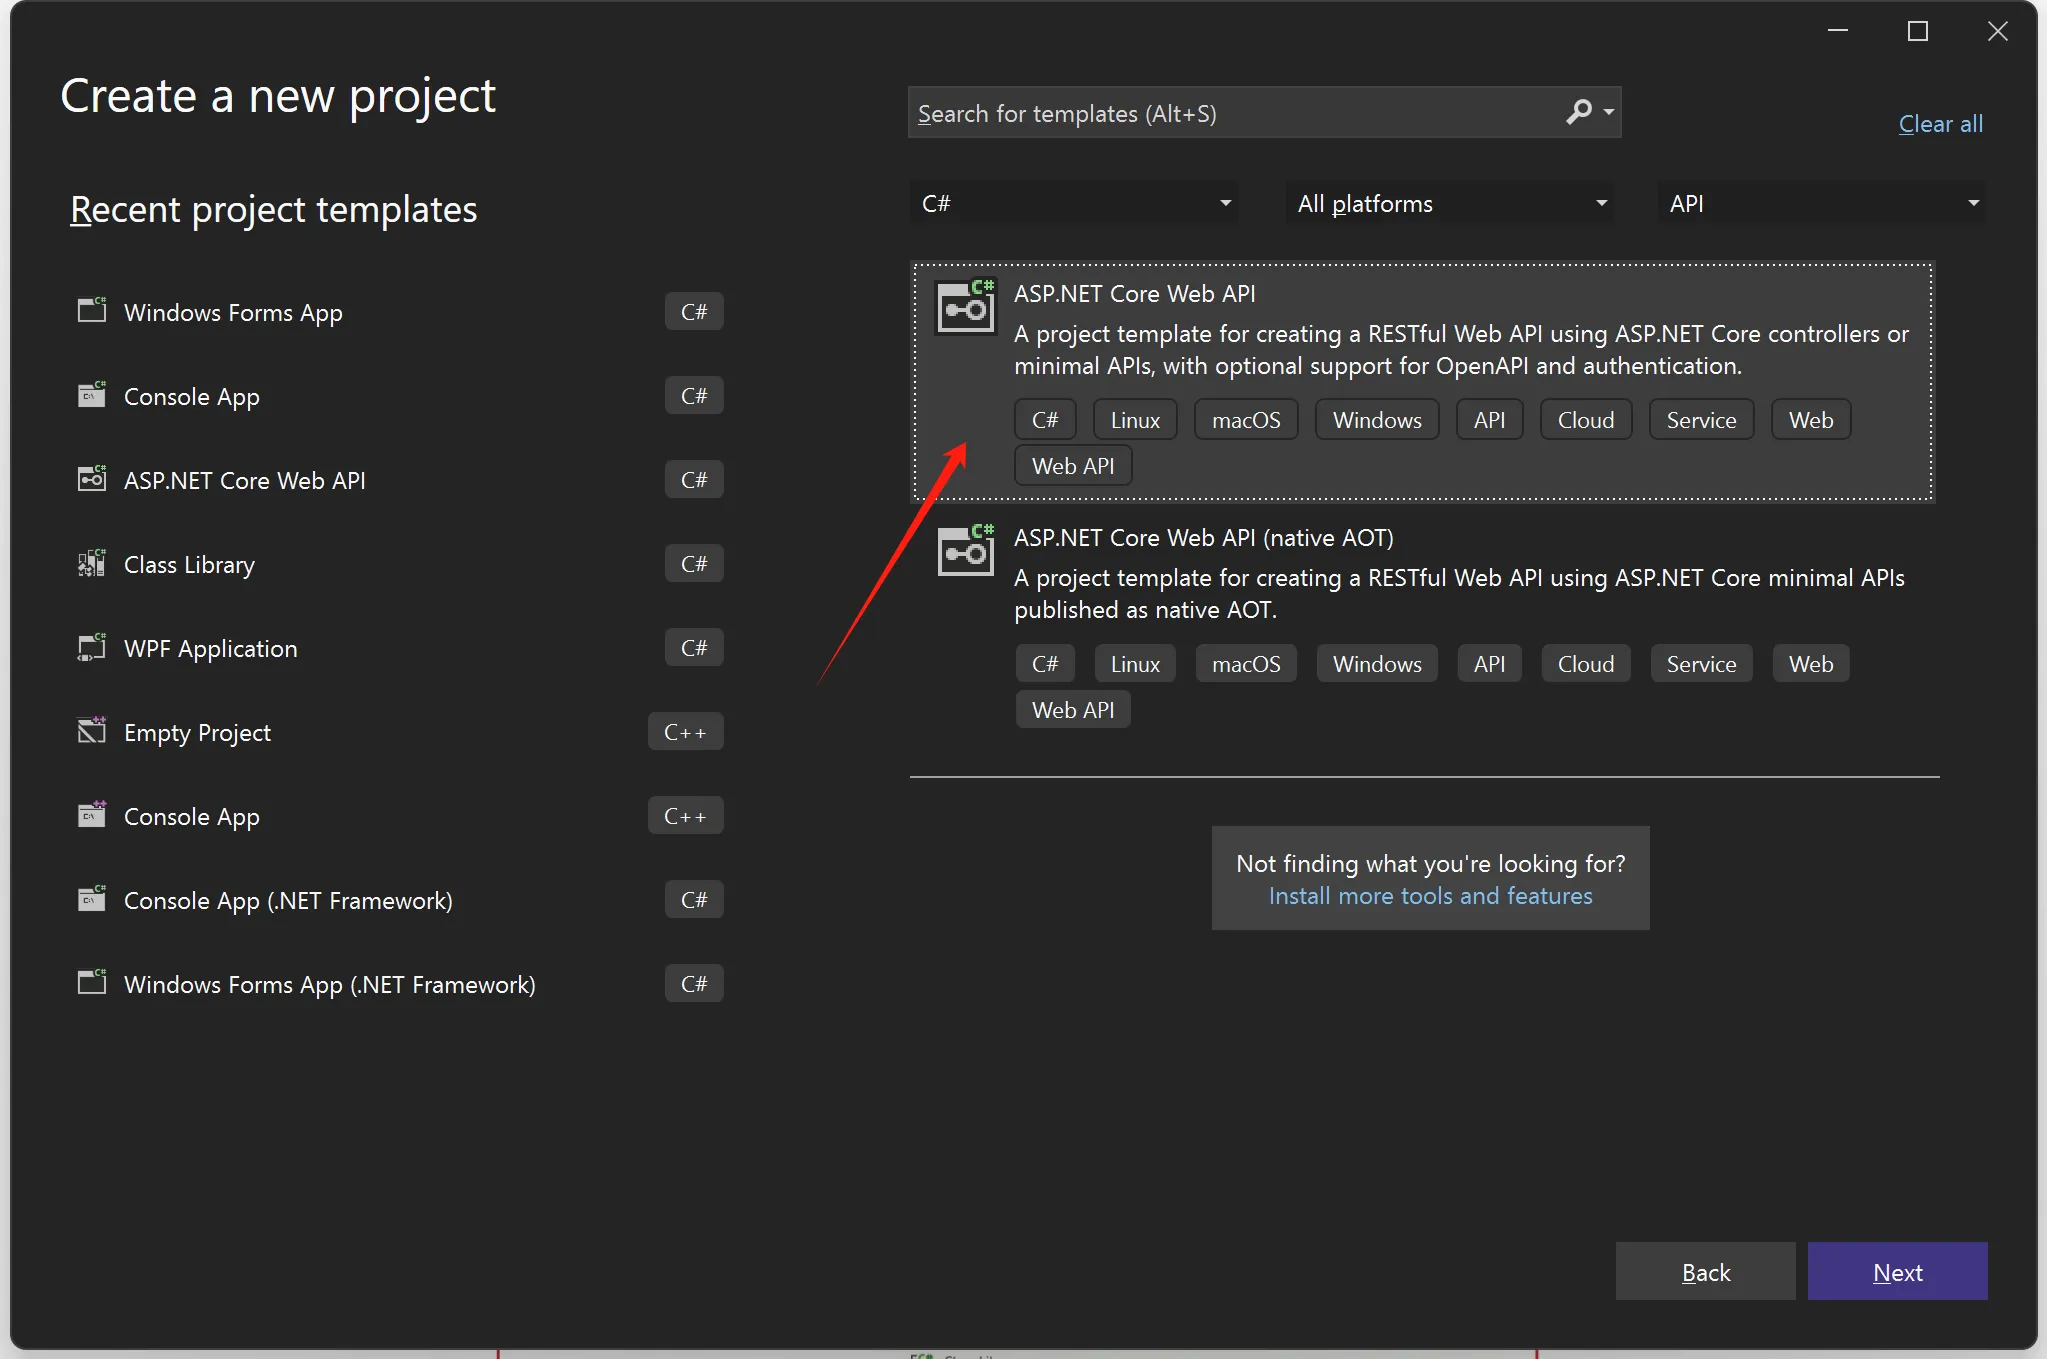Select ASP.NET Core Web API (native AOT) title
Viewport: 2047px width, 1359px height.
pyautogui.click(x=1203, y=537)
